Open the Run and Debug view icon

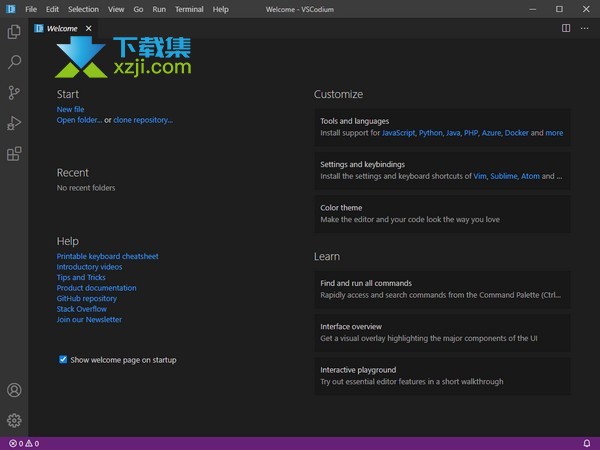tap(14, 123)
